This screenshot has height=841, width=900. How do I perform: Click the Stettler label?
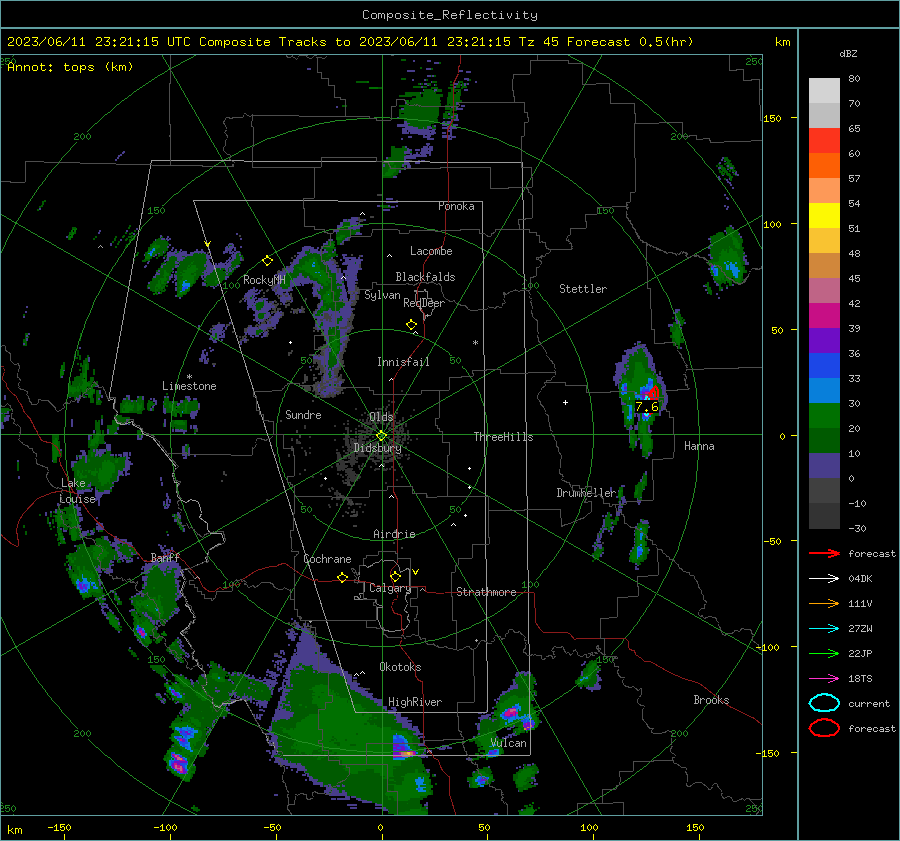tap(583, 289)
